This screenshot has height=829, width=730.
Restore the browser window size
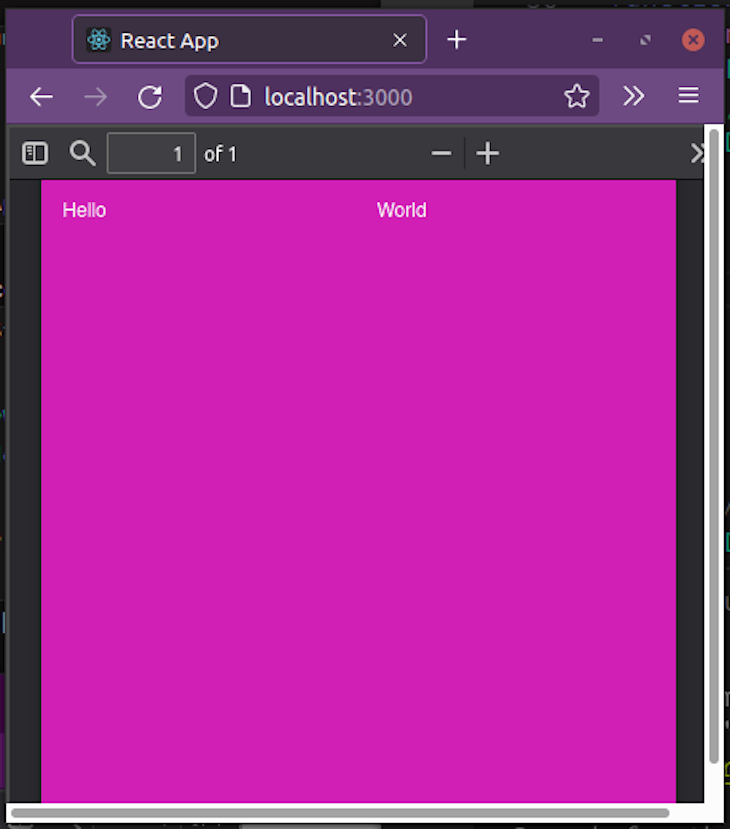pyautogui.click(x=645, y=40)
